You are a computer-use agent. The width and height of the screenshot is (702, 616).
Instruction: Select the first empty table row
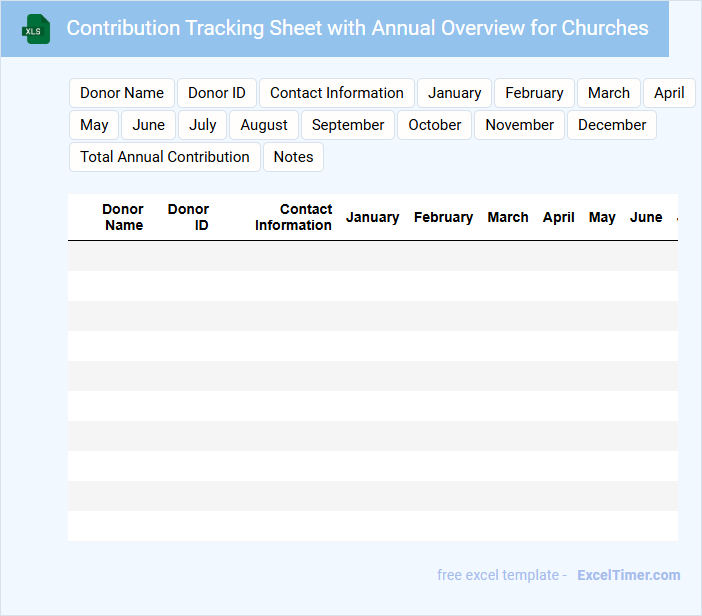[x=372, y=256]
